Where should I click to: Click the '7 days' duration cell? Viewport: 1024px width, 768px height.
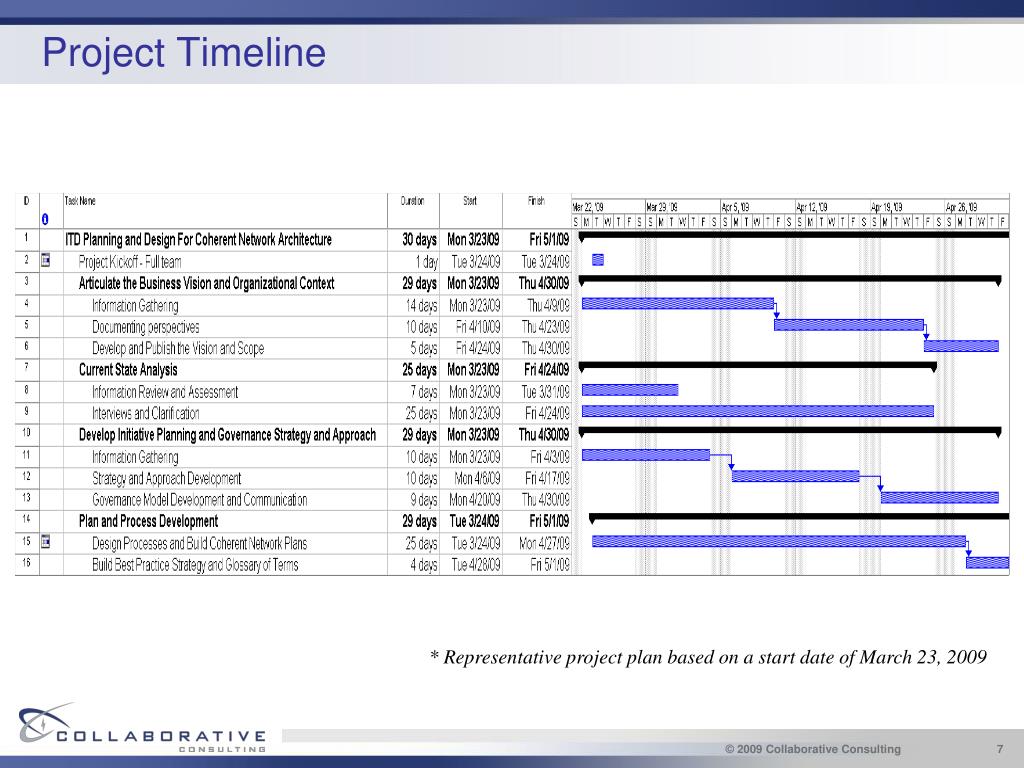pyautogui.click(x=424, y=392)
